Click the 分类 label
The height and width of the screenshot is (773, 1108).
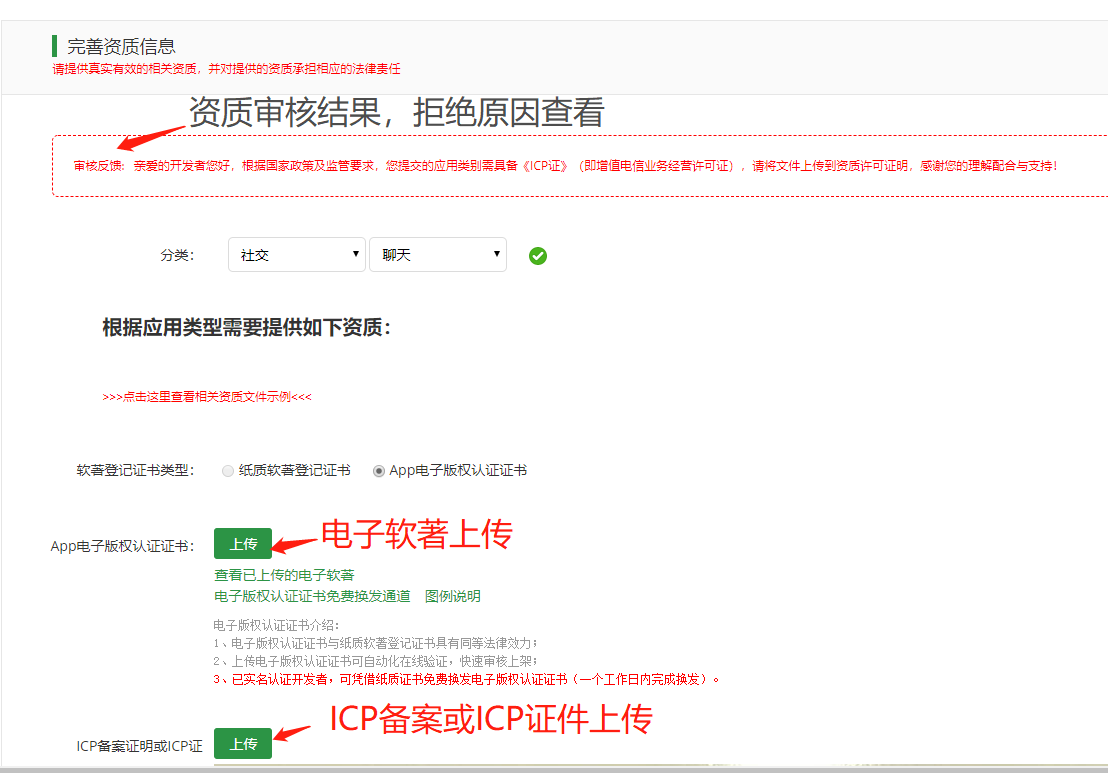tap(177, 255)
